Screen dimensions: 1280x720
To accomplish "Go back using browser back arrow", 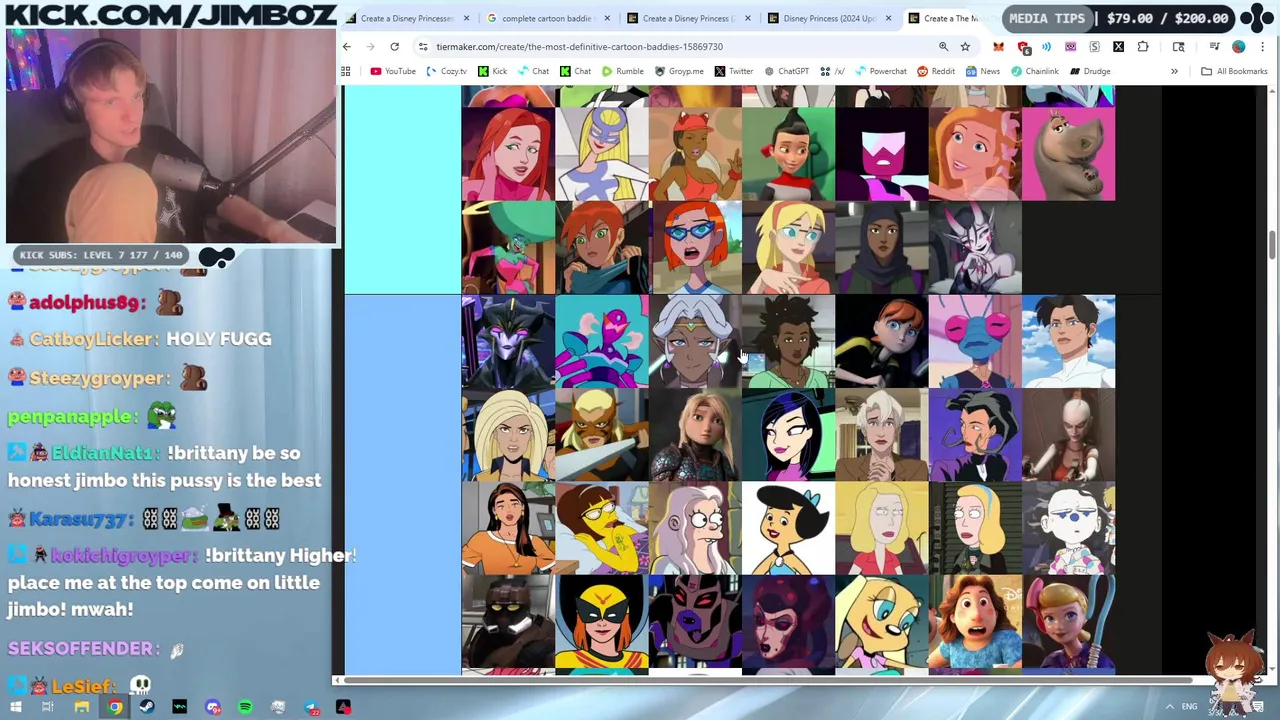I will click(347, 47).
